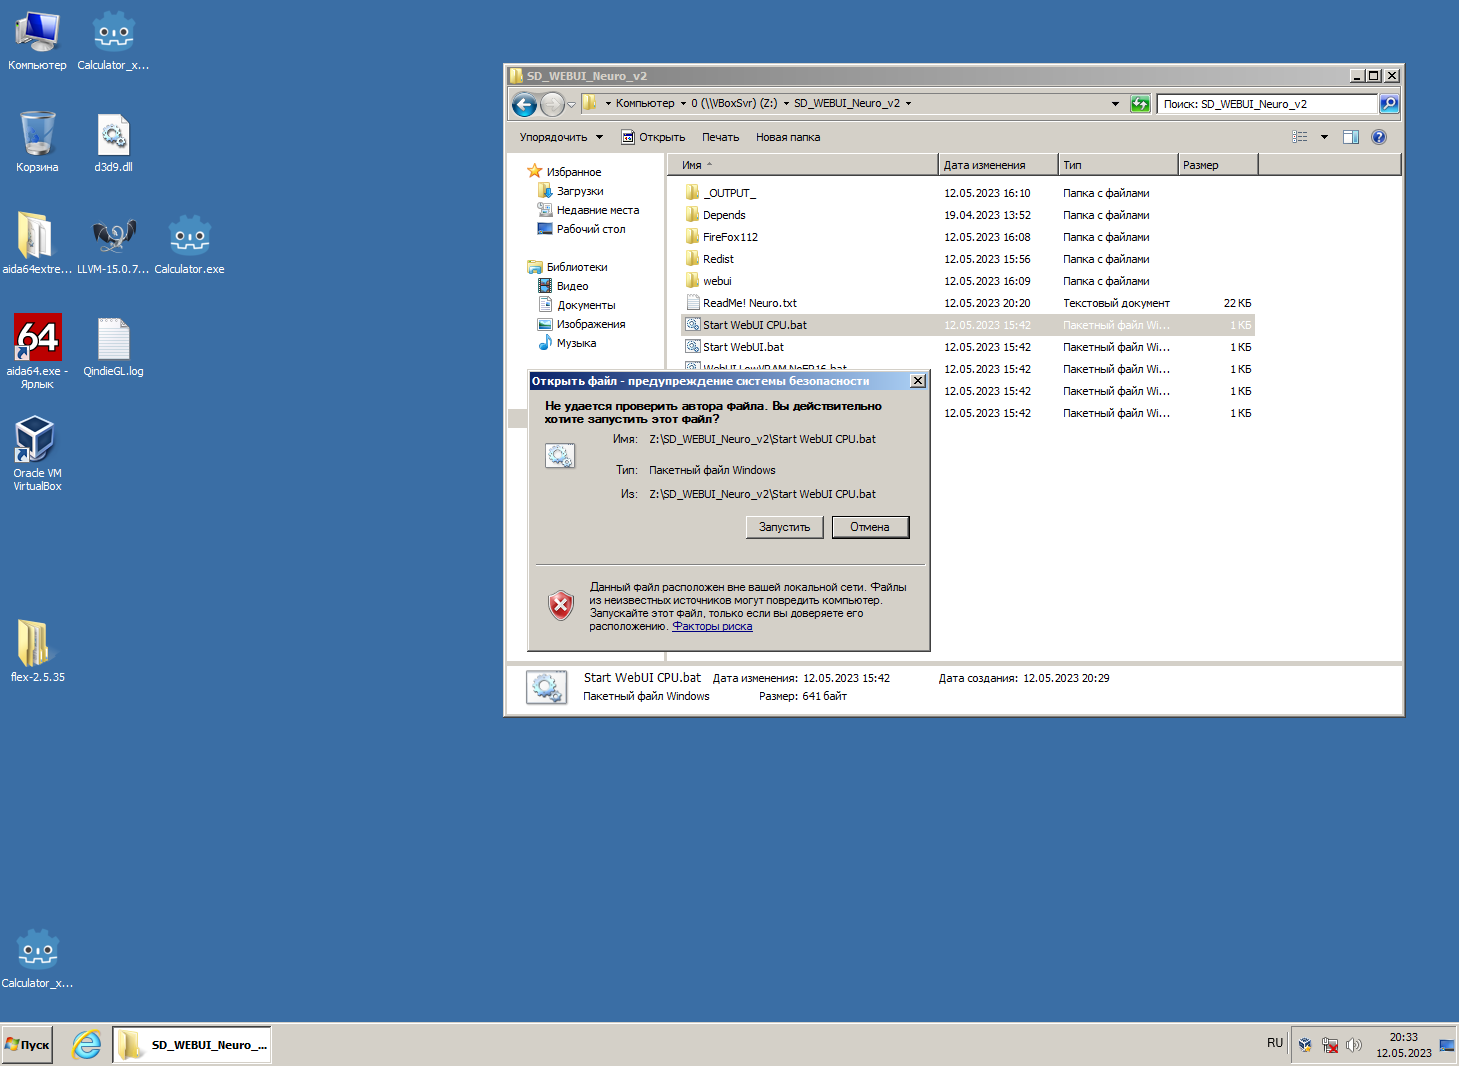Click the Explorer search field

click(x=1267, y=104)
